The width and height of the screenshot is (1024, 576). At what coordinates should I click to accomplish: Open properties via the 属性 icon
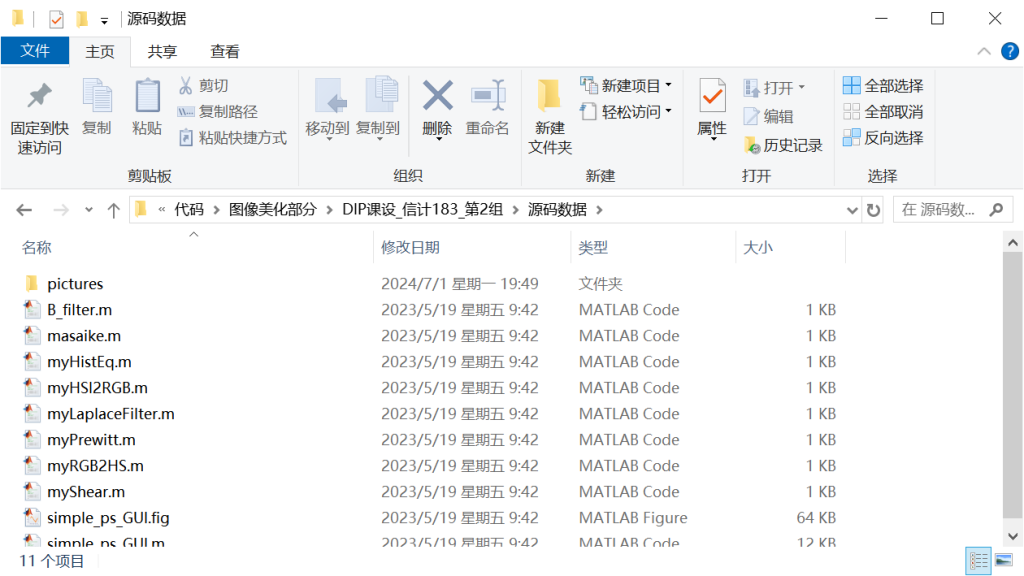tap(711, 110)
